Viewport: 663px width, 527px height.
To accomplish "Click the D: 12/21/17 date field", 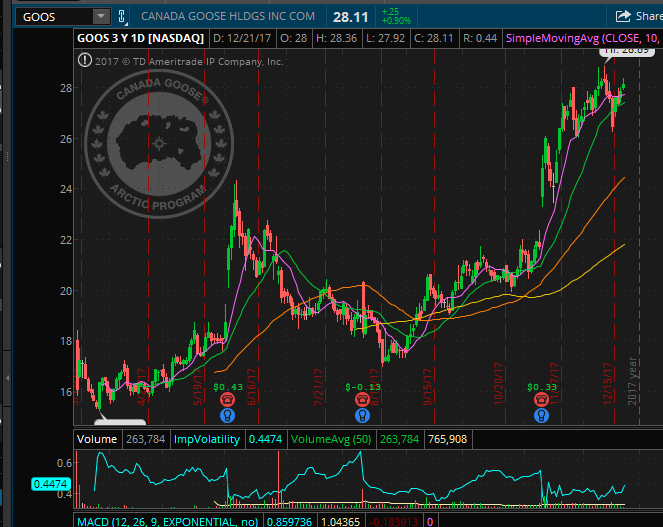I will pyautogui.click(x=242, y=38).
